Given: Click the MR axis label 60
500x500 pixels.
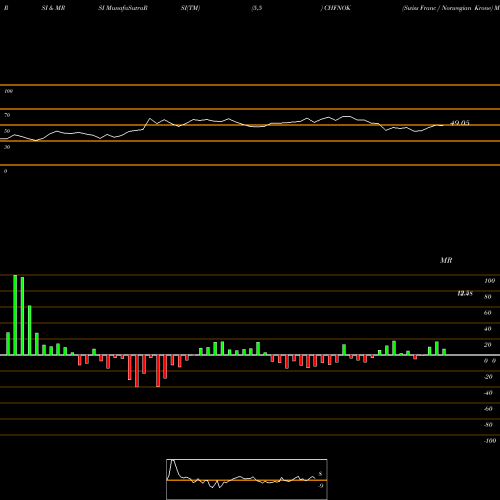Looking at the screenshot, I should click(488, 313).
